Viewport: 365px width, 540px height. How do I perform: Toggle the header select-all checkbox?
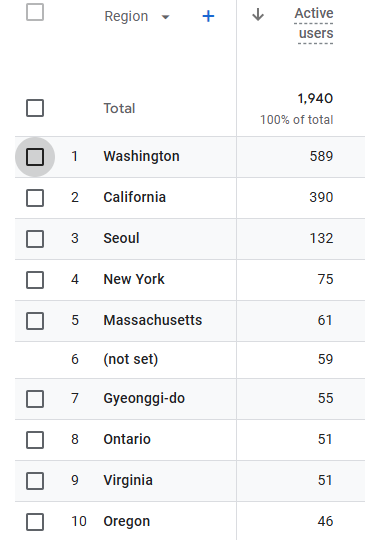coord(35,12)
